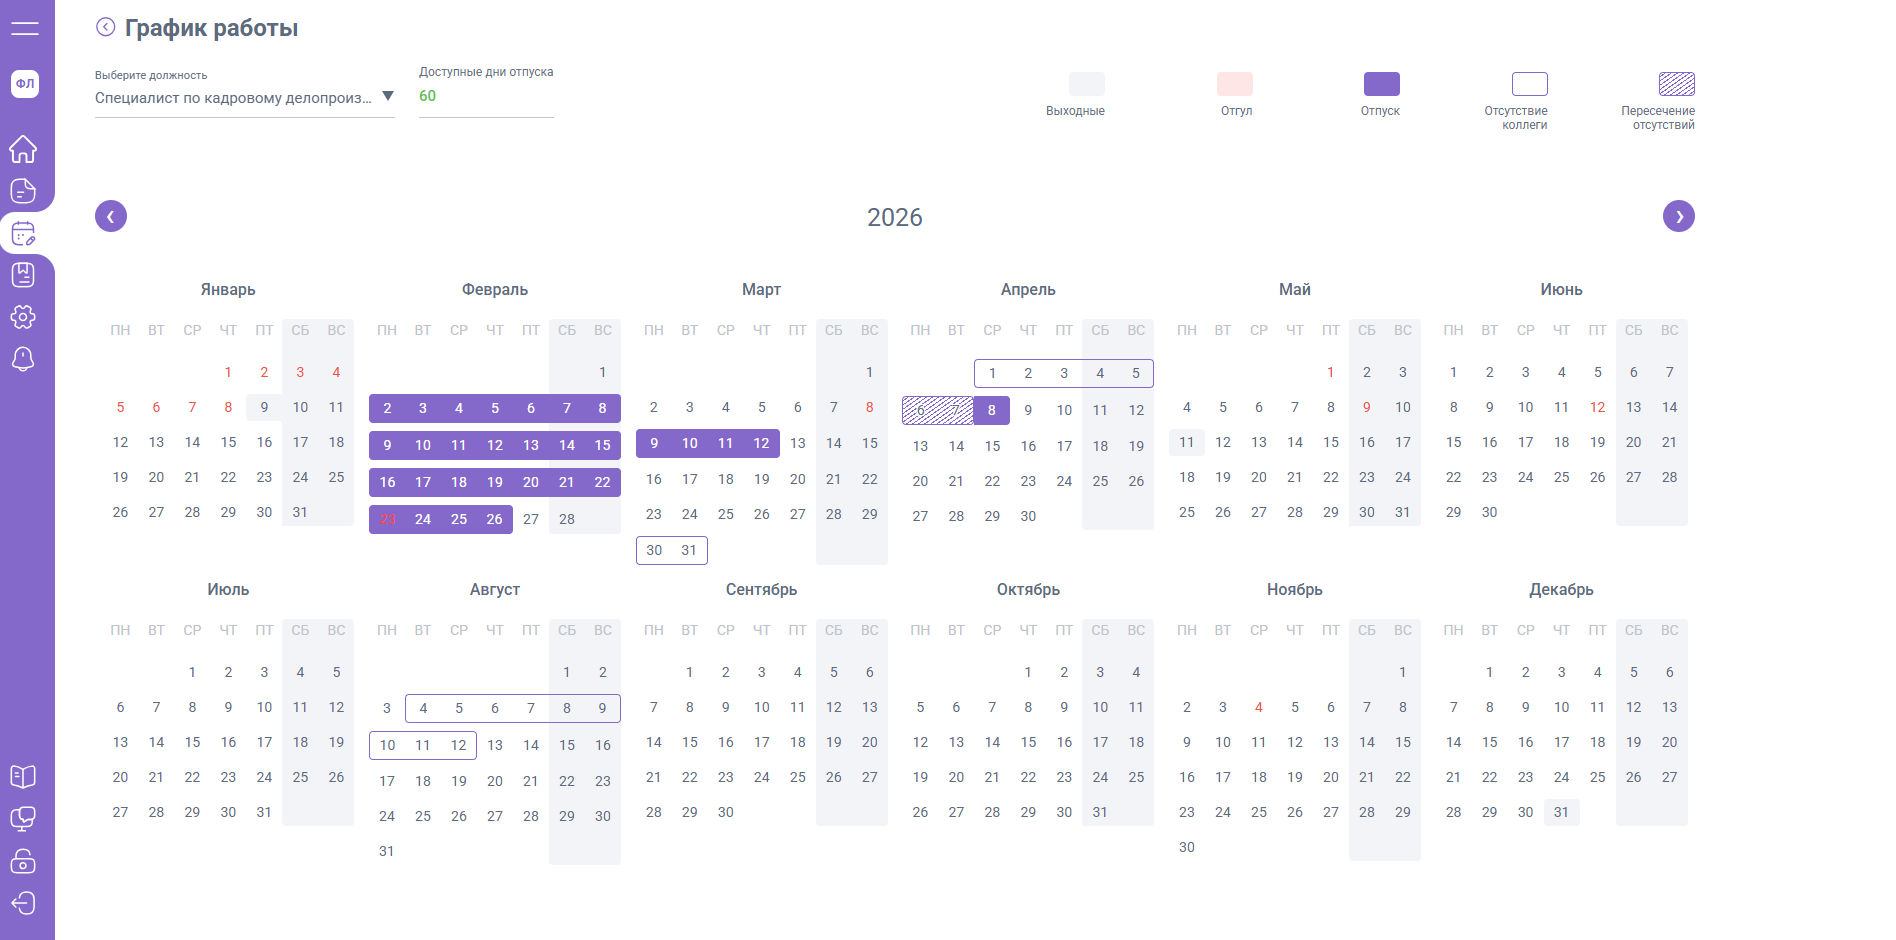Open the open-book icon in sidebar
1896x940 pixels.
tap(23, 777)
